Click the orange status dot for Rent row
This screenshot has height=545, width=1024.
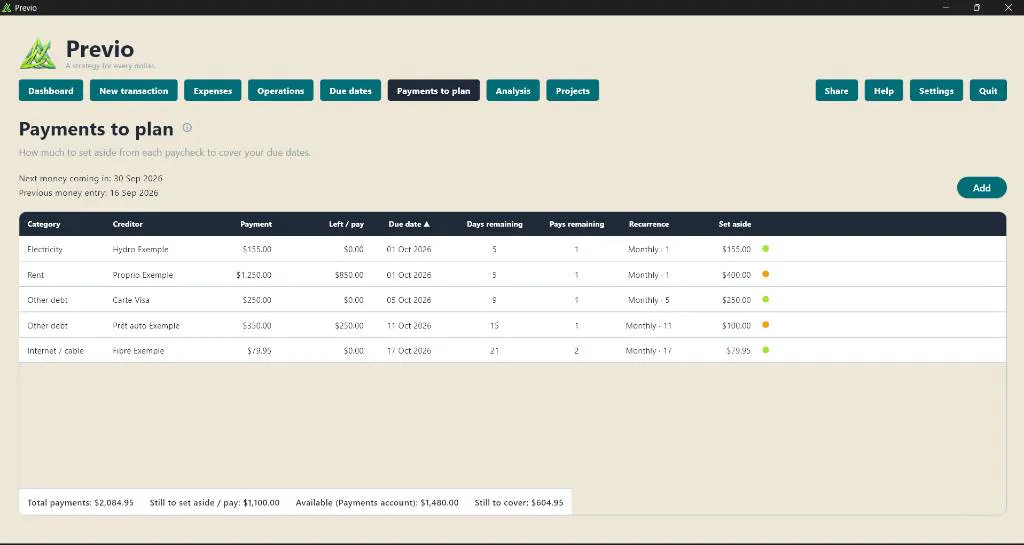coord(765,274)
